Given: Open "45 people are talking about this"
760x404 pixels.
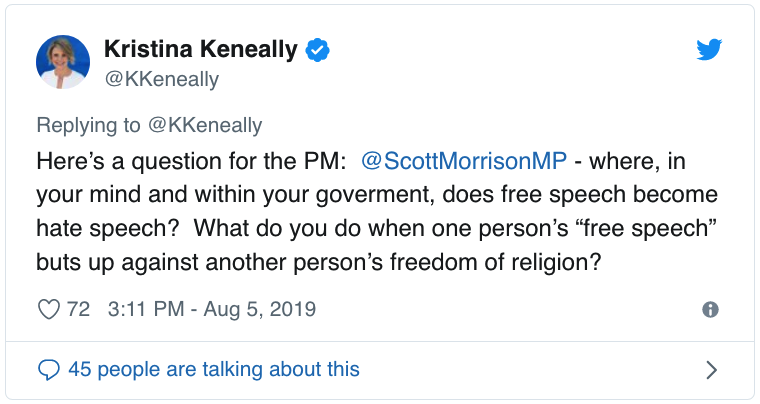Looking at the screenshot, I should [x=213, y=369].
